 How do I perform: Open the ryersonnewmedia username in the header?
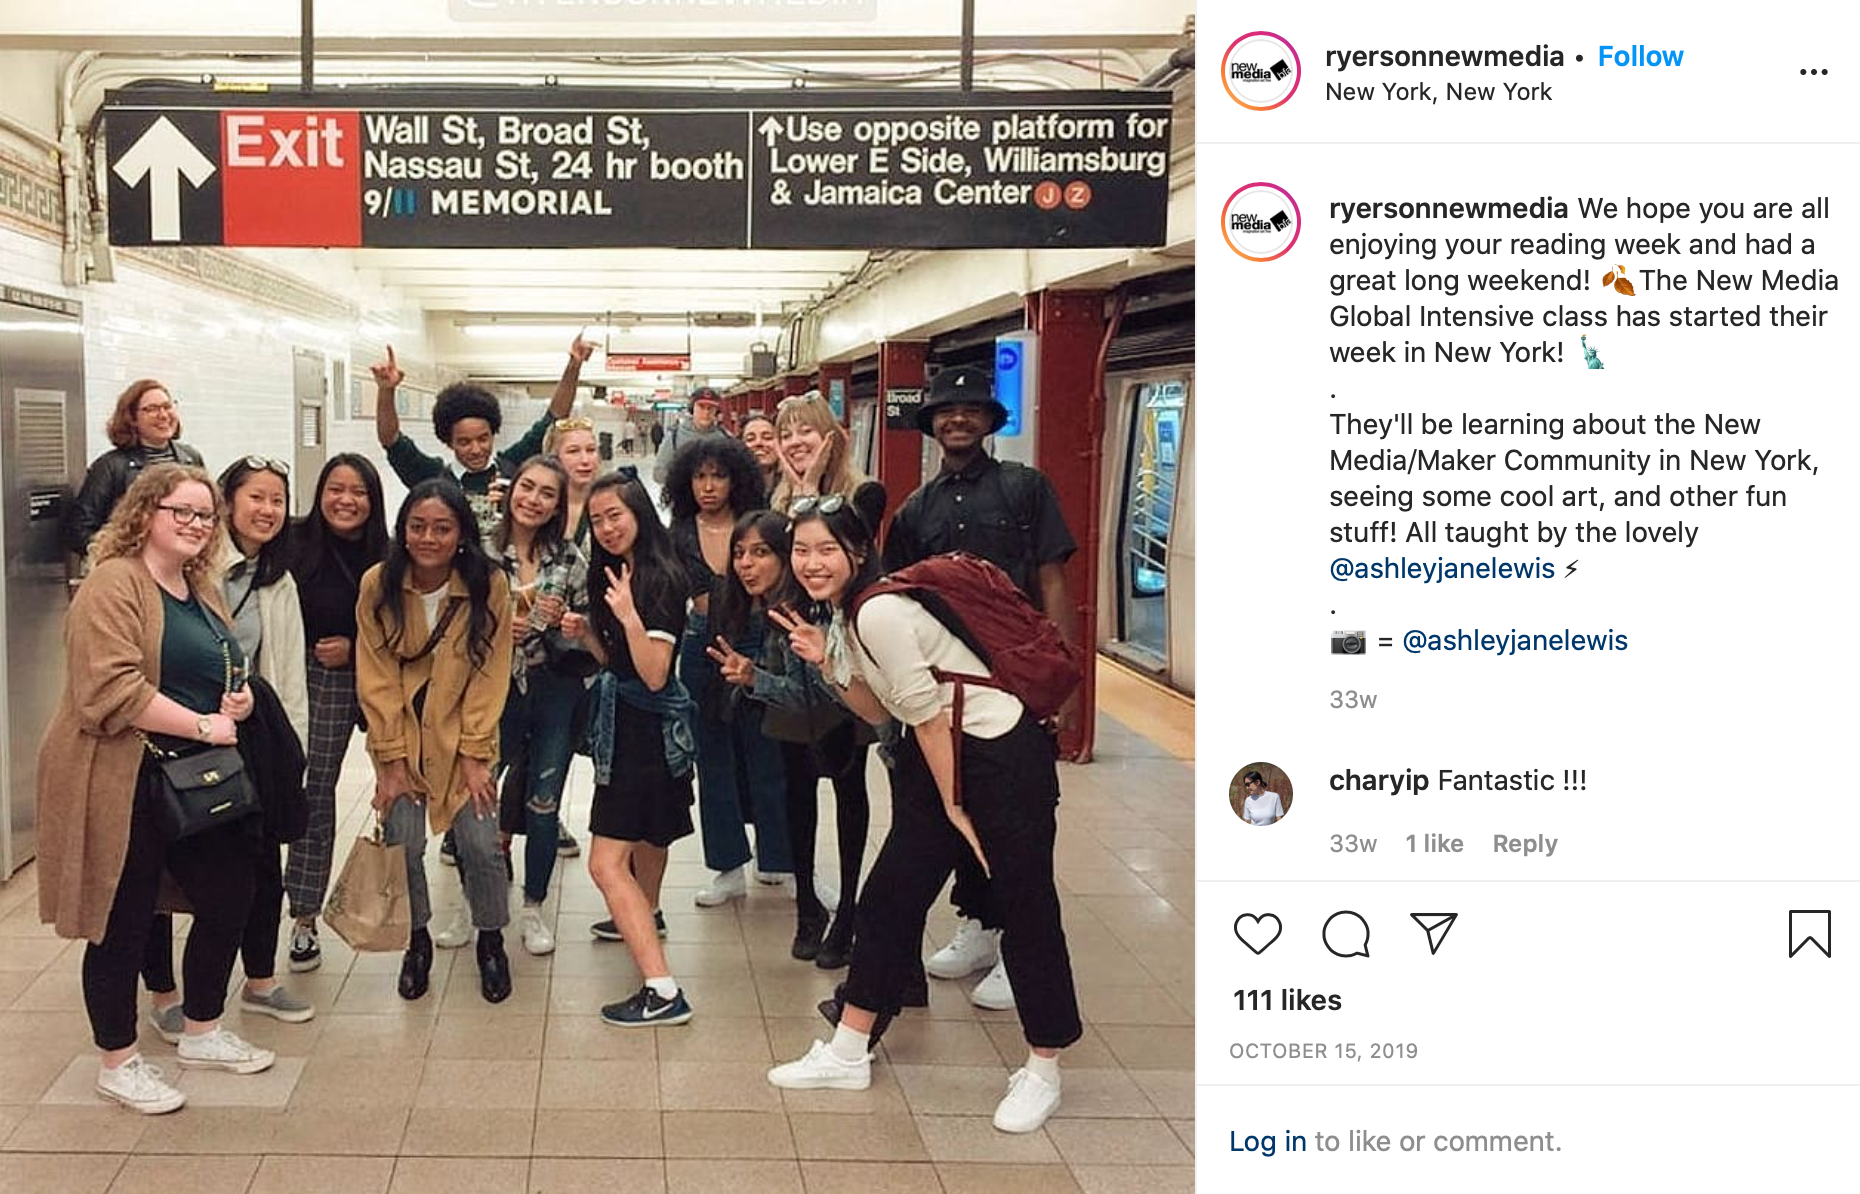coord(1444,56)
